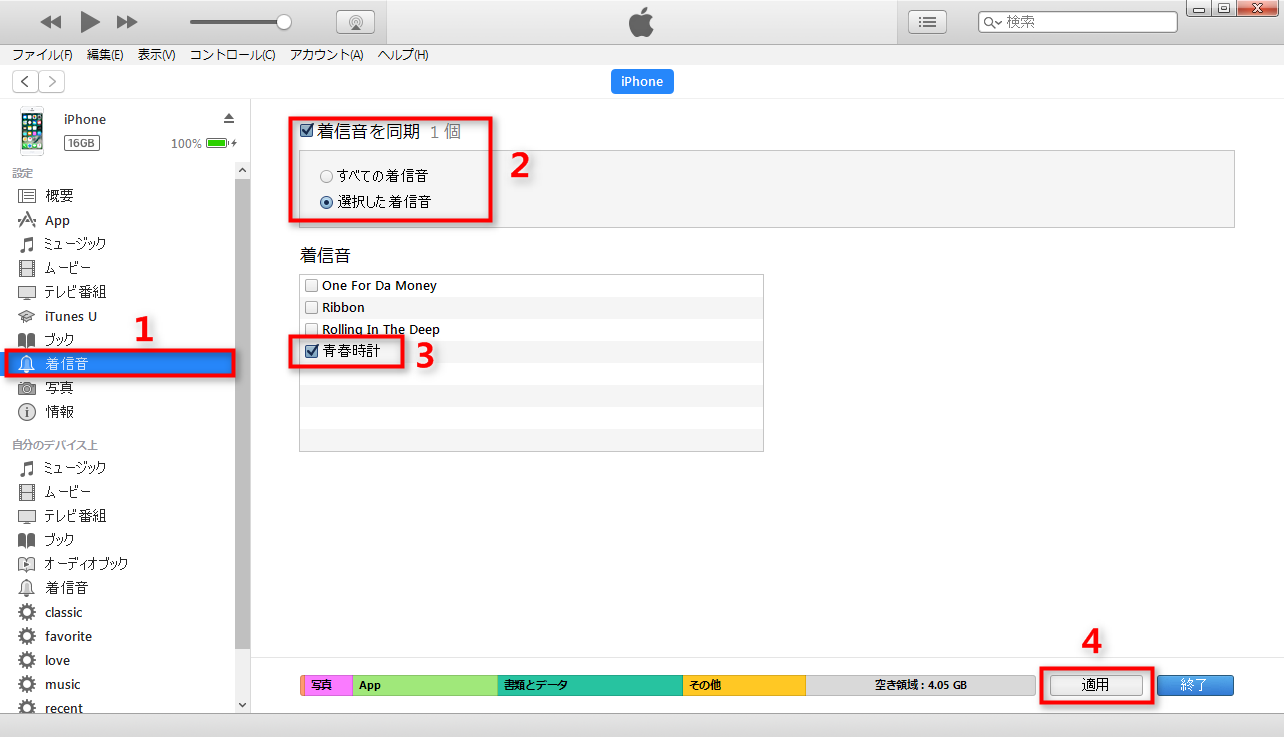Click the battery charge icon
Viewport: 1284px width, 737px height.
[218, 143]
